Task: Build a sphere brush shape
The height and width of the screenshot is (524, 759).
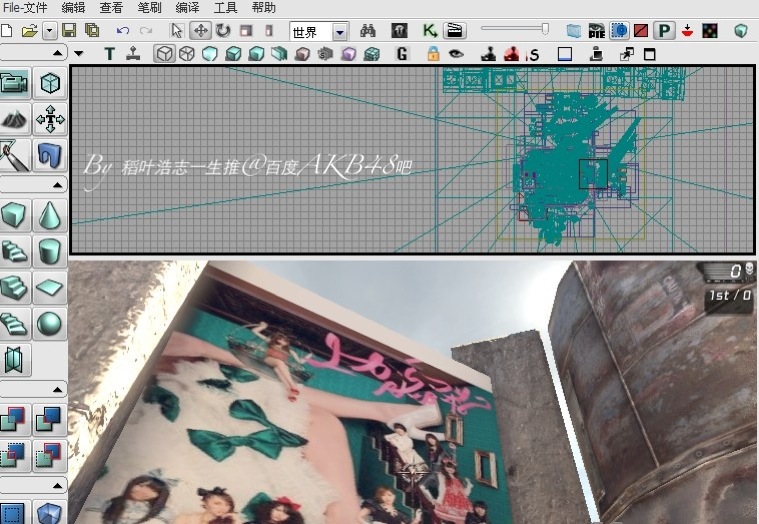Action: 50,324
